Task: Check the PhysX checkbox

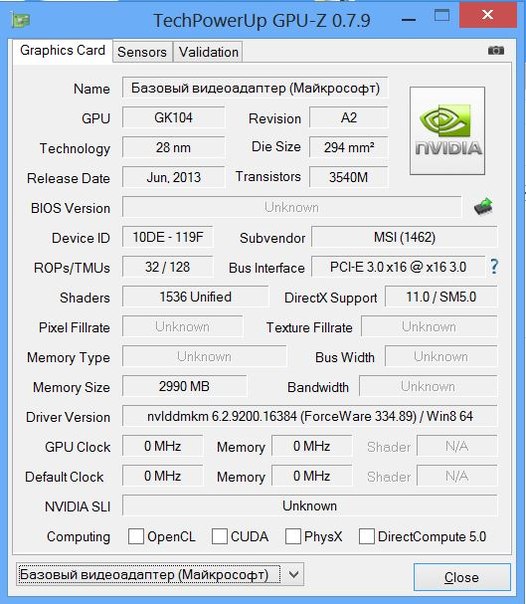Action: (x=293, y=536)
